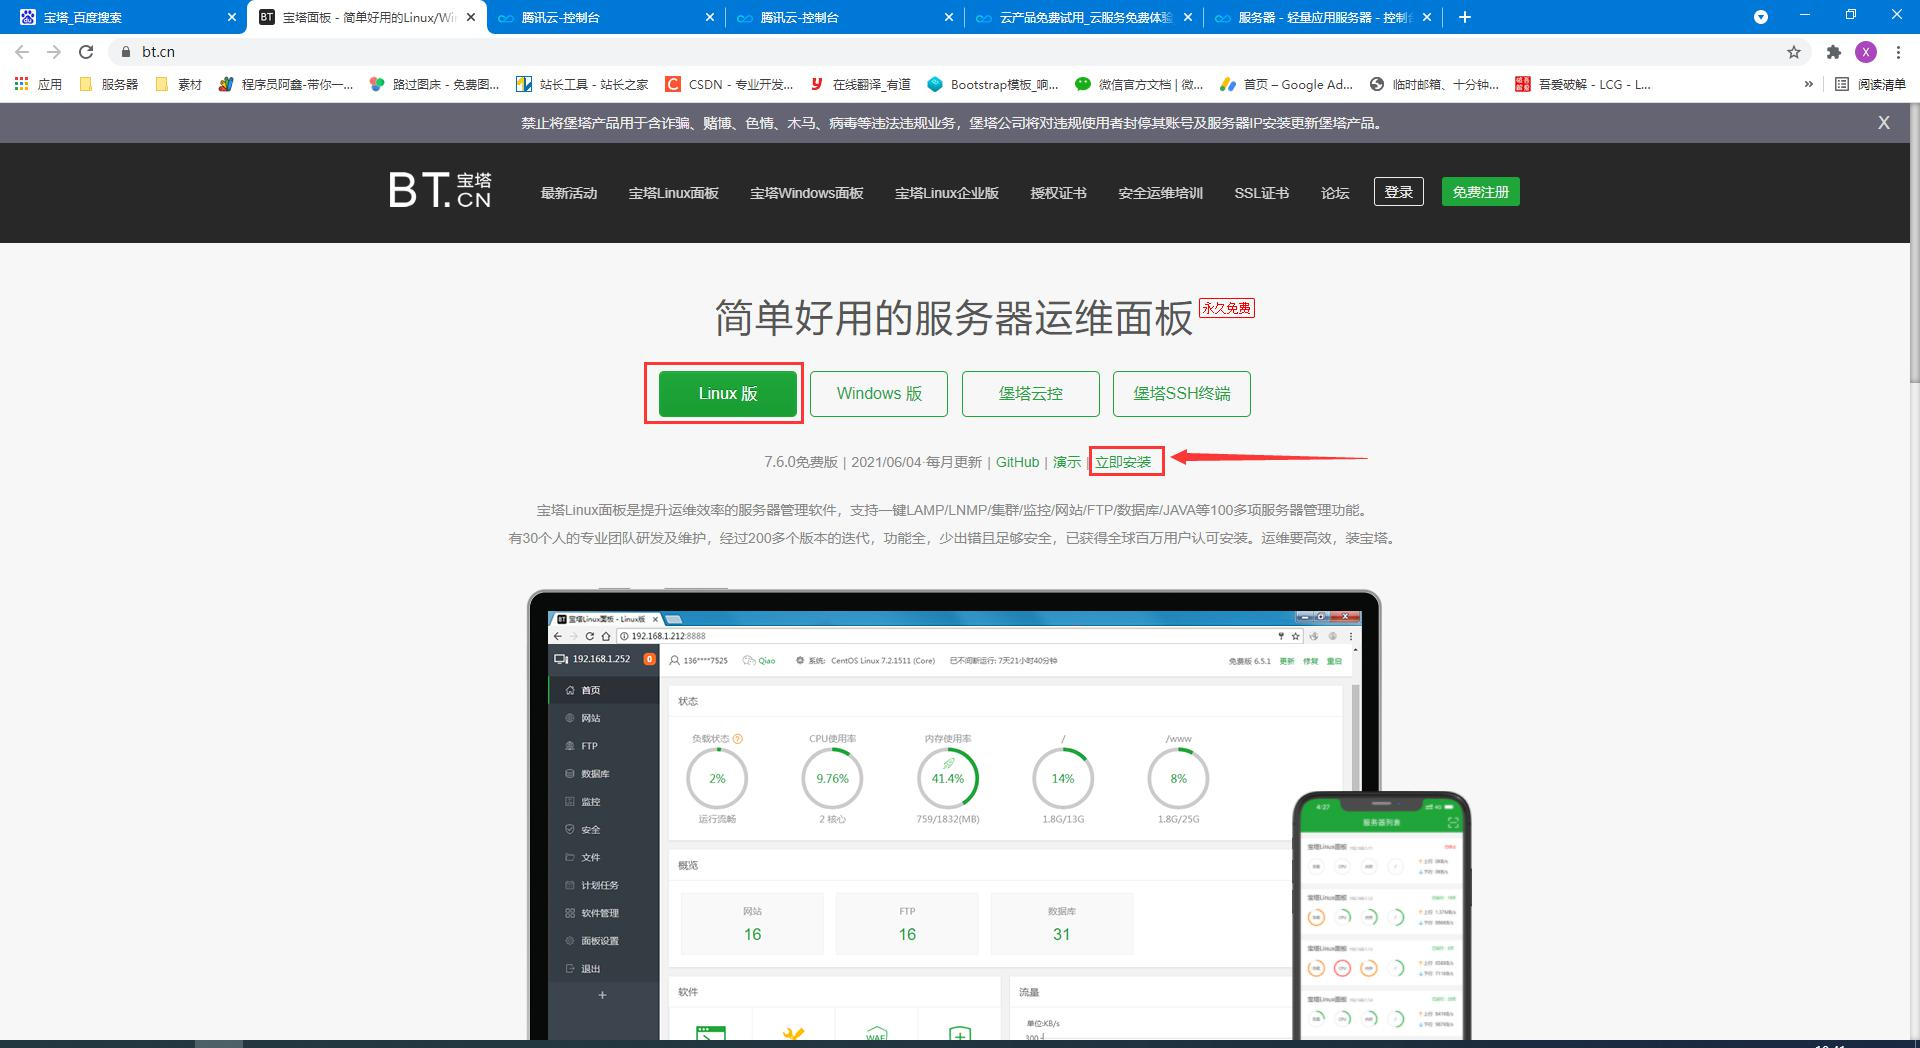Screen dimensions: 1920x1048
Task: Click the mobile phone app preview image
Action: click(1382, 915)
